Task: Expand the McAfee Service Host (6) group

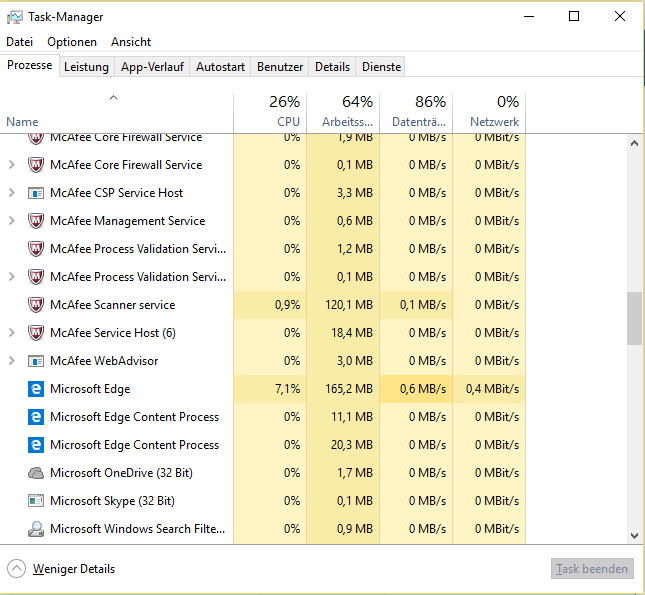Action: click(12, 333)
